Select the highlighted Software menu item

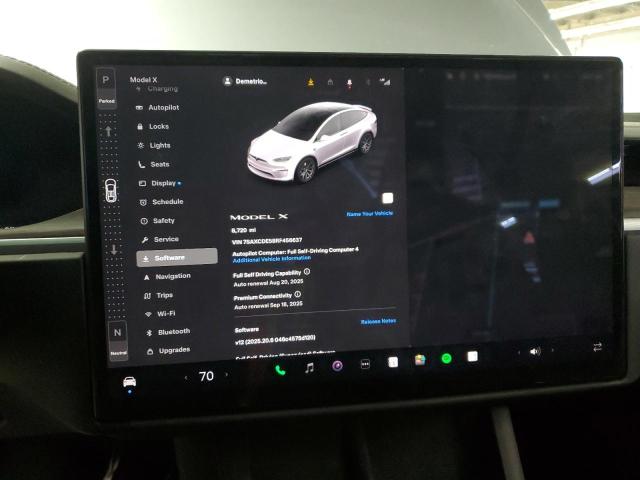(x=177, y=258)
